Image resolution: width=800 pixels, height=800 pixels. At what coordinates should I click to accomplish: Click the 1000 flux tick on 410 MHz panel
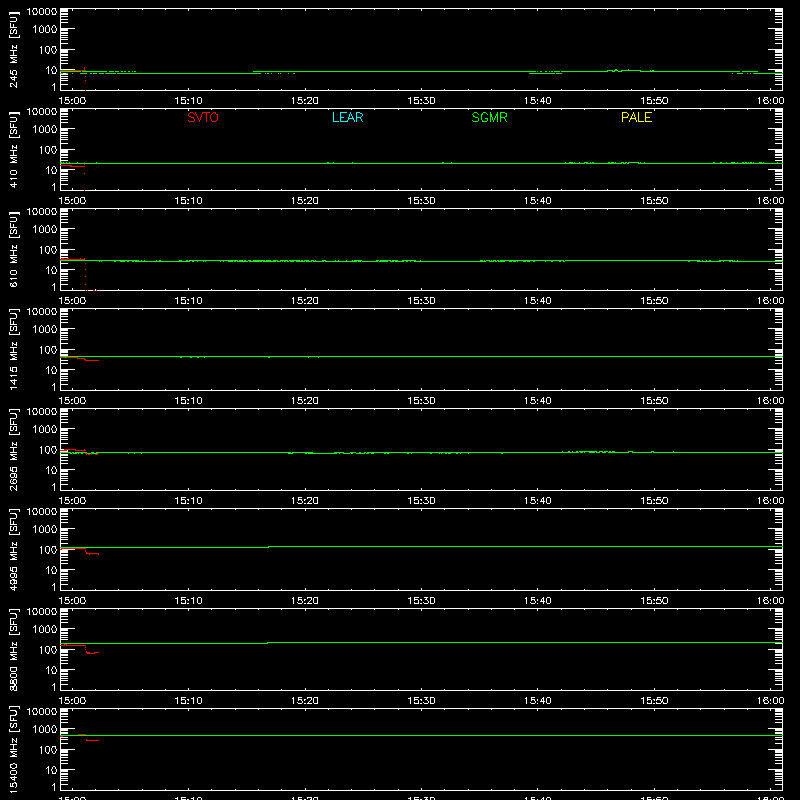point(45,130)
